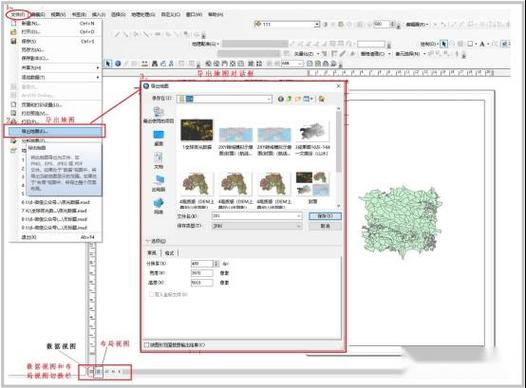526x388 pixels.
Task: Select the Network shortcut in dialog sidebar
Action: [159, 206]
